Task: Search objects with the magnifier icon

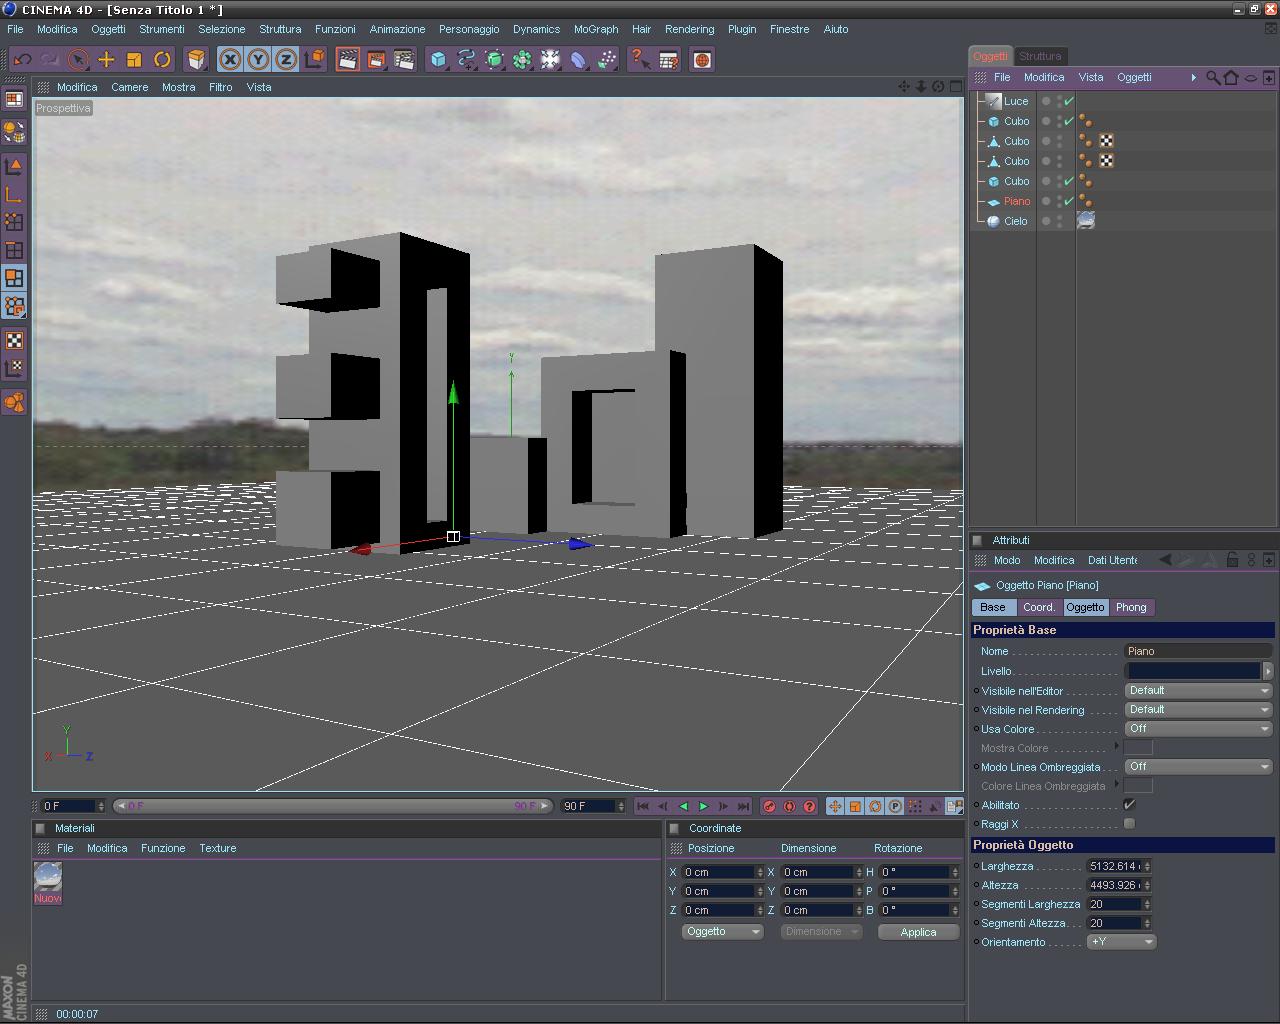Action: tap(1213, 77)
